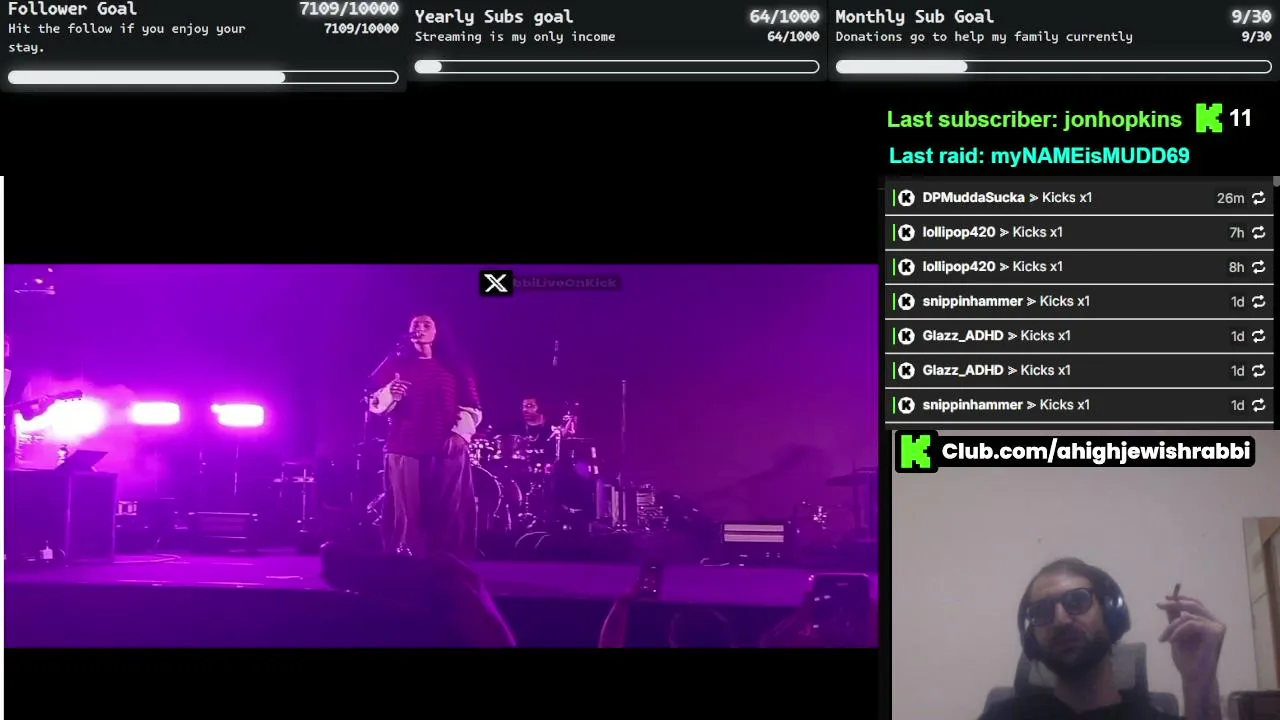Image resolution: width=1280 pixels, height=720 pixels.
Task: Click the 'Last raid: myNAMEisMUDD69' label
Action: click(x=1039, y=156)
